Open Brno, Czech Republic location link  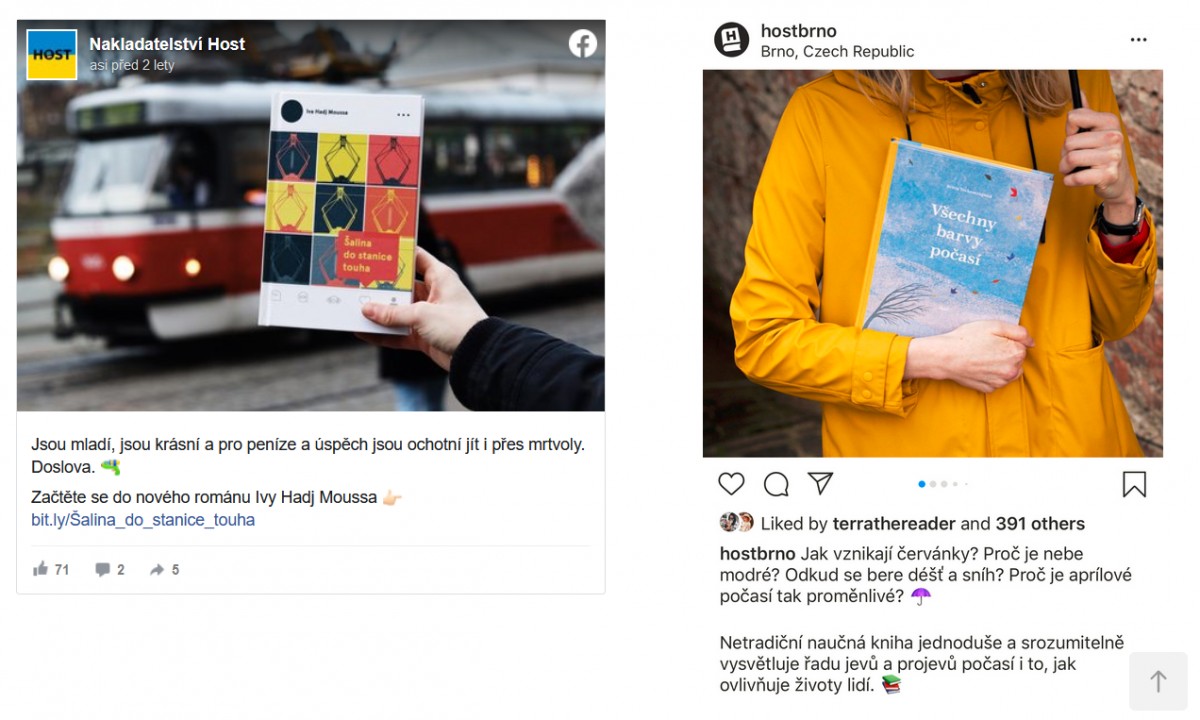(837, 52)
